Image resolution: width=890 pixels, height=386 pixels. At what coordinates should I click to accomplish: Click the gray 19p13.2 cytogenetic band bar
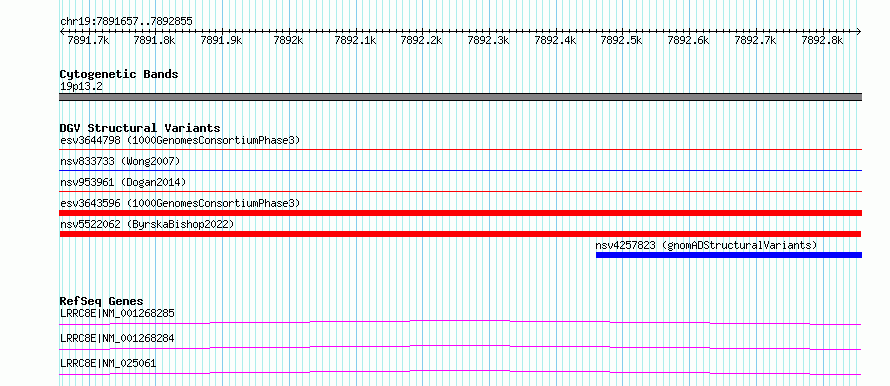[x=460, y=97]
